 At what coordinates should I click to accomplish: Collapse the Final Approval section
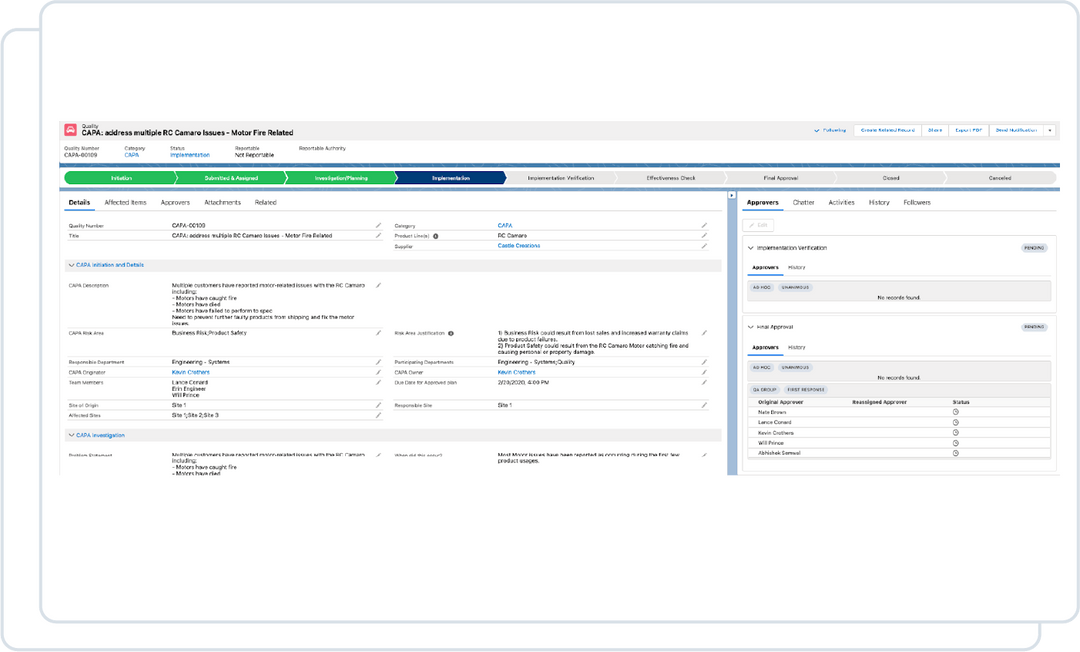click(x=750, y=326)
